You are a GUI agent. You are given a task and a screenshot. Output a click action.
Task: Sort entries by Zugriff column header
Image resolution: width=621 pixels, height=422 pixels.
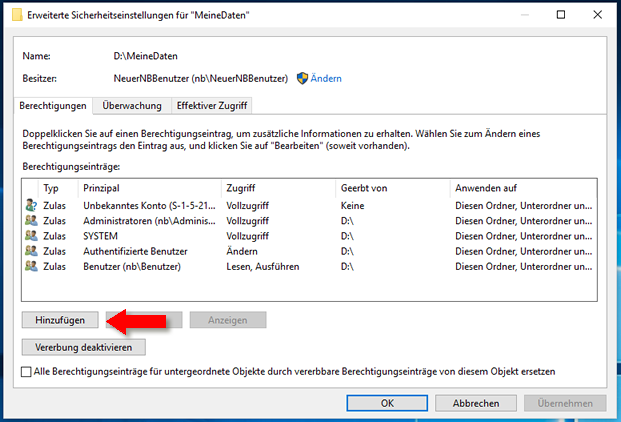278,187
